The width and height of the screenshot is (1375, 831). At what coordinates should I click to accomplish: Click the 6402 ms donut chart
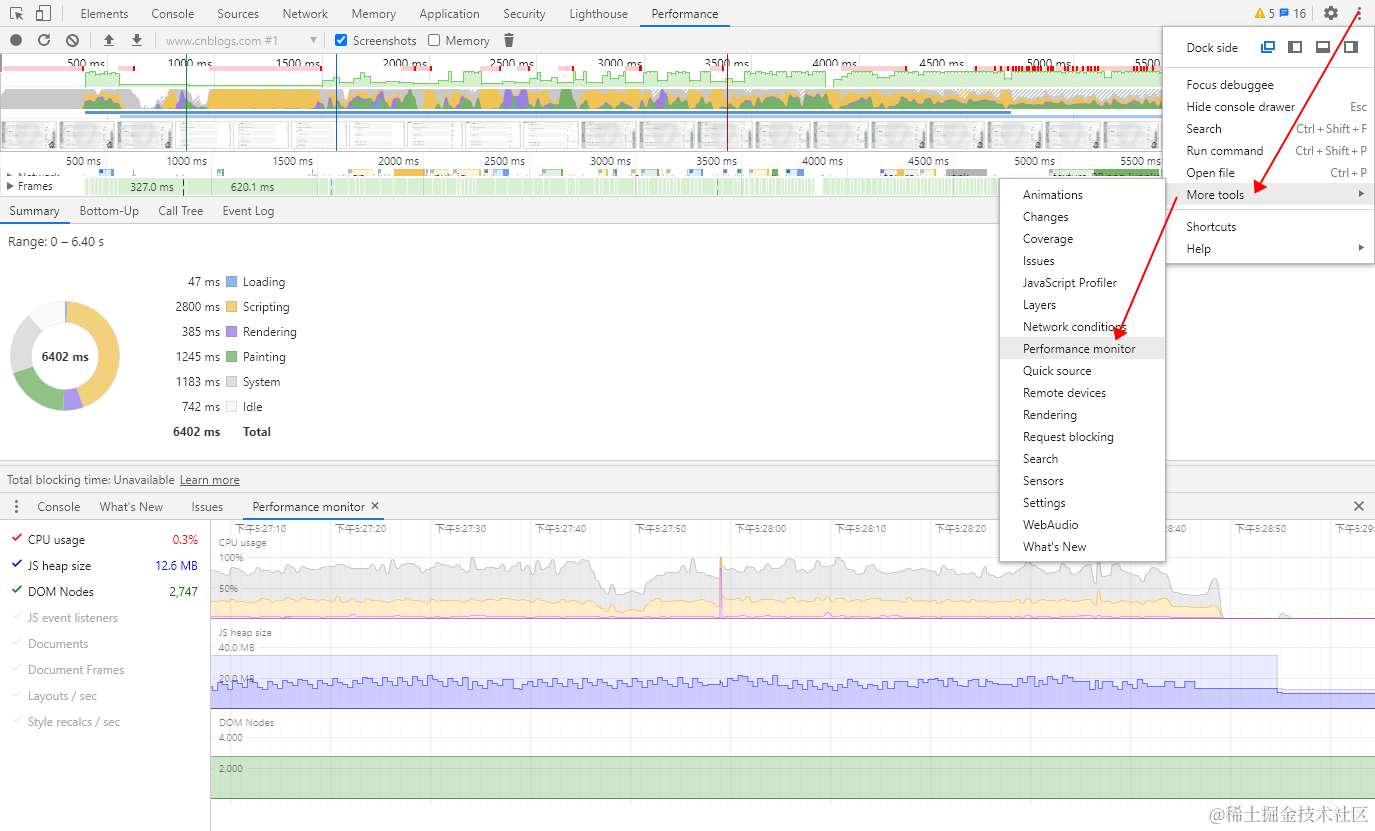(65, 356)
